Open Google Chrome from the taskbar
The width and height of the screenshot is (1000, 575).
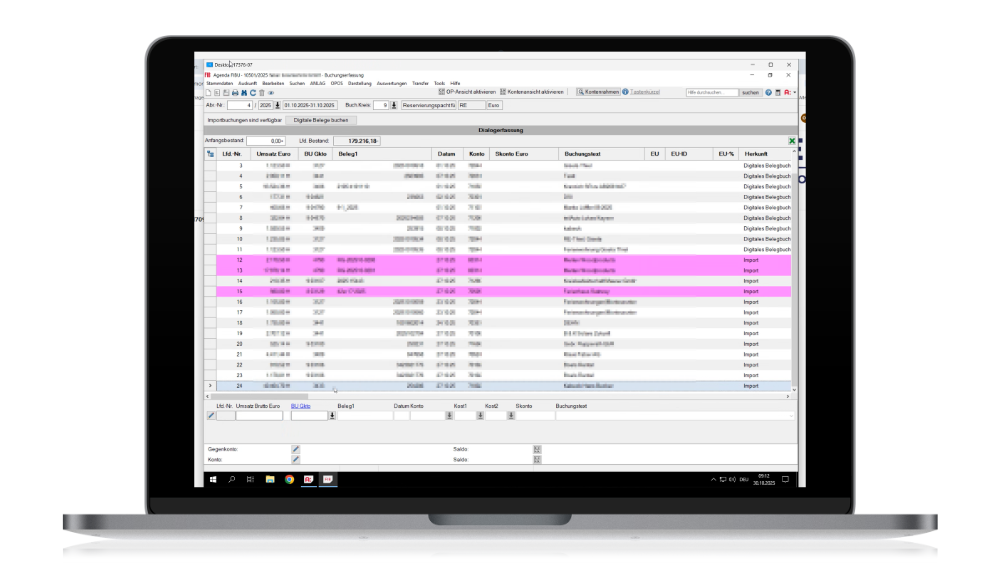pos(290,479)
